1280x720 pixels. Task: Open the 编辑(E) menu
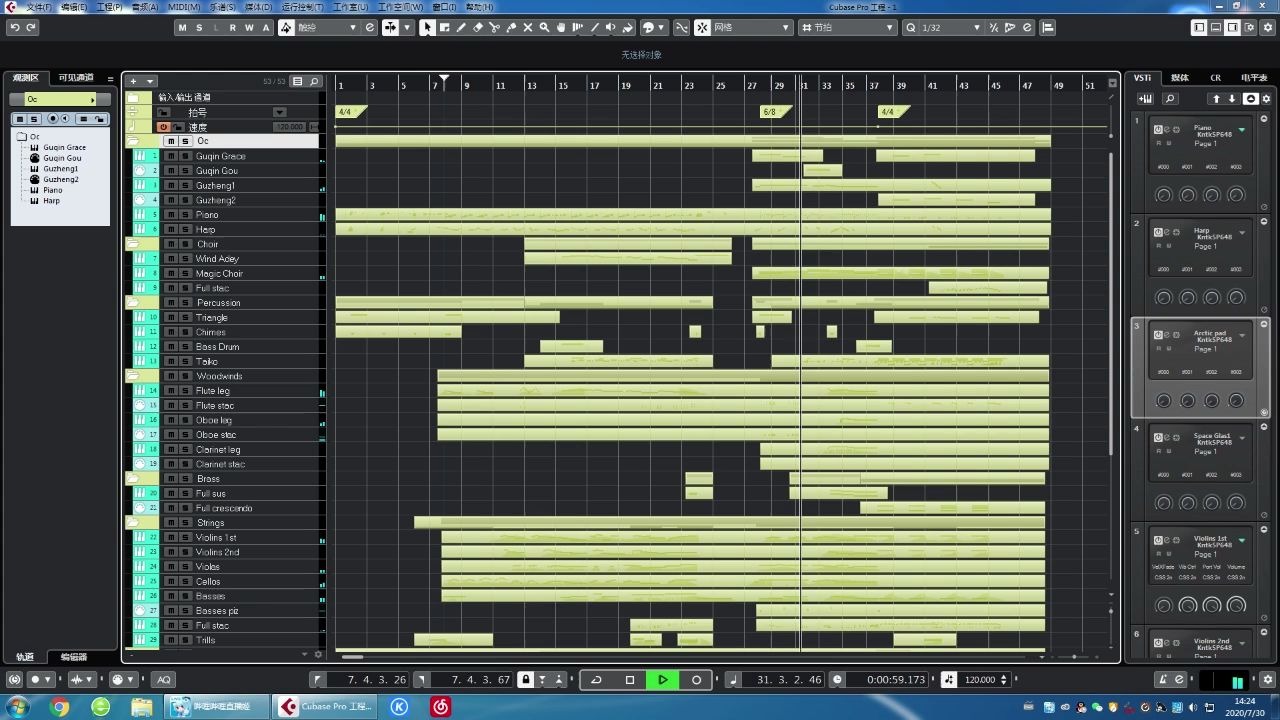pyautogui.click(x=73, y=7)
